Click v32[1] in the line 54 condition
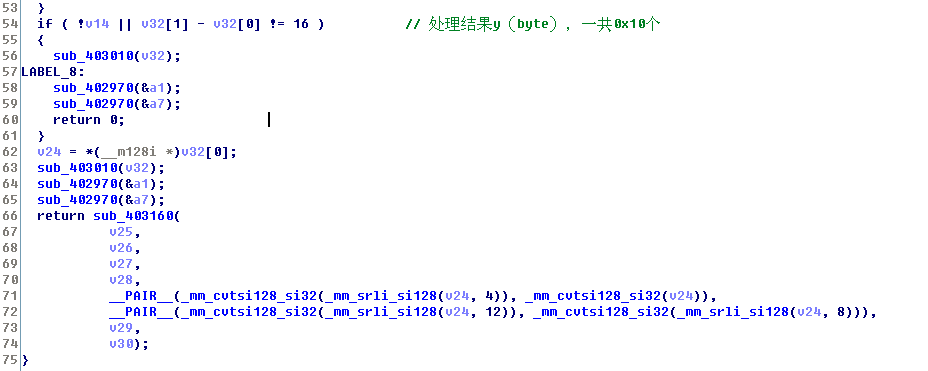This screenshot has width=928, height=371. coord(165,24)
